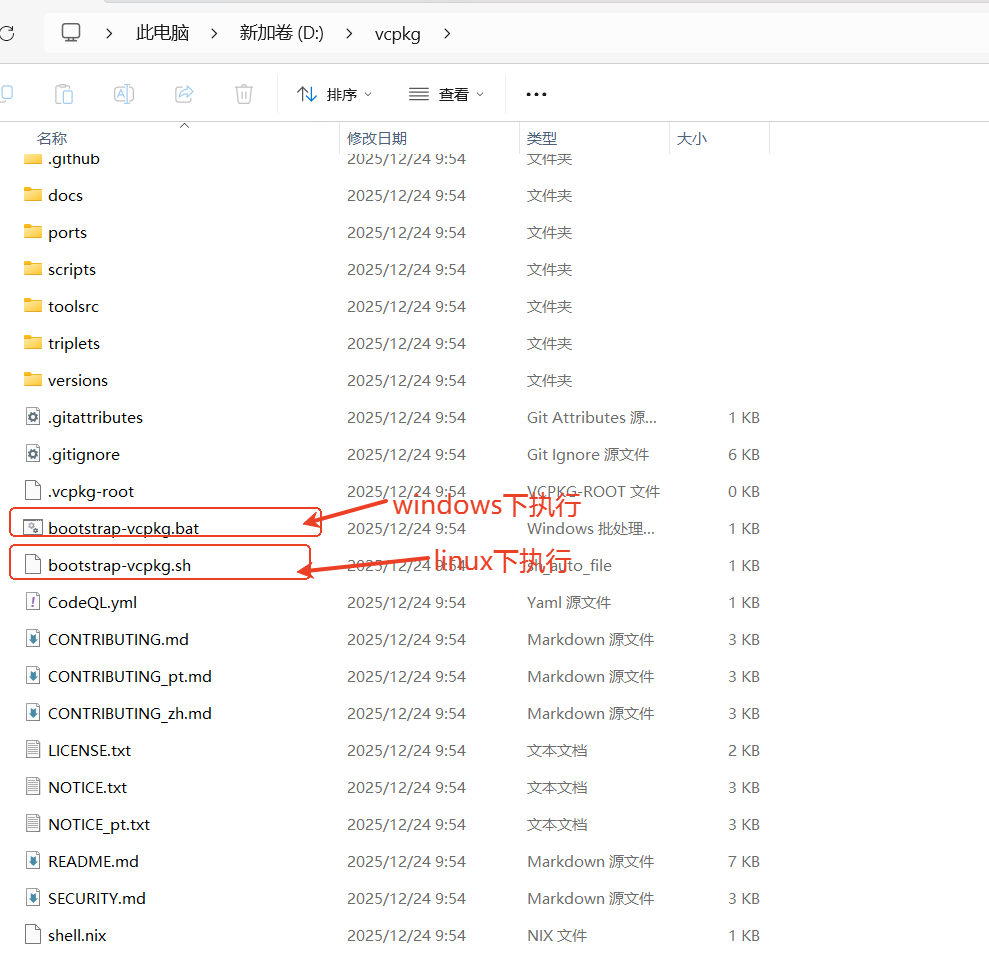The height and width of the screenshot is (960, 989).
Task: Click the CodeQL.yml file icon
Action: (x=33, y=601)
